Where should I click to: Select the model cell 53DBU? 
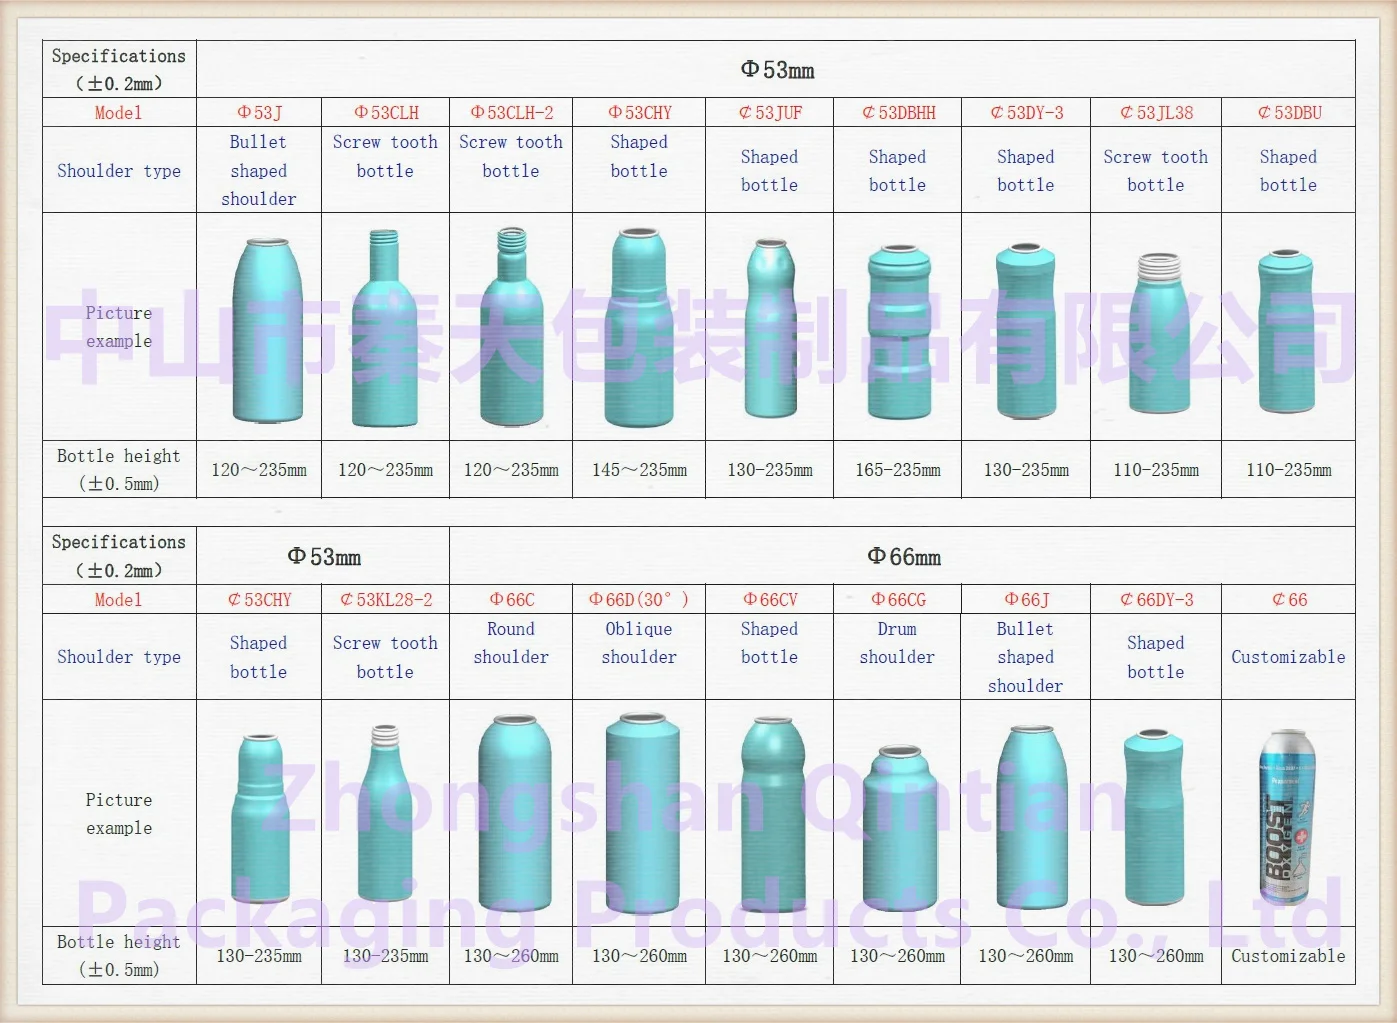(x=1288, y=113)
